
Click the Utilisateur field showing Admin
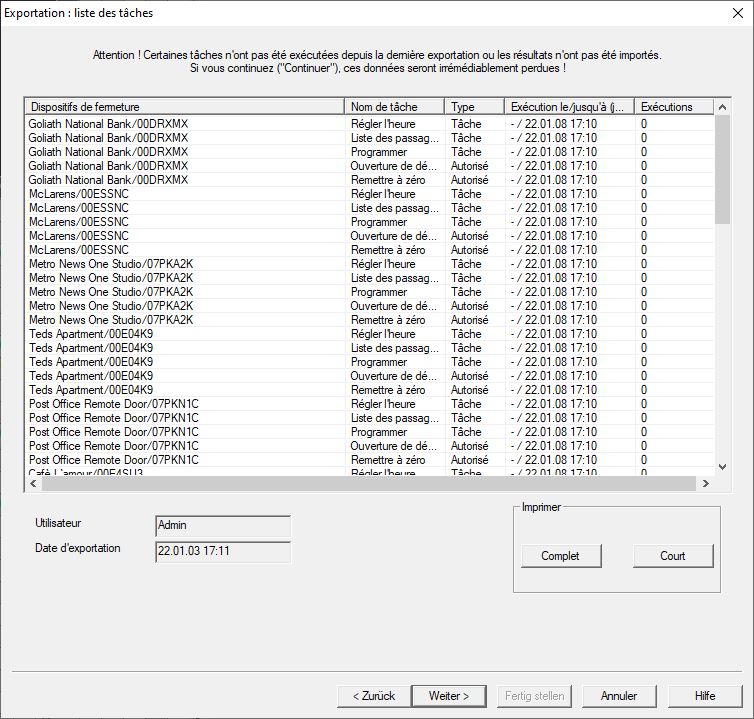point(223,525)
